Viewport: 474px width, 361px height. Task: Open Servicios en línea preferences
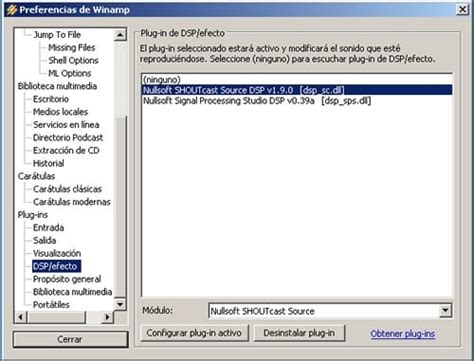point(66,125)
